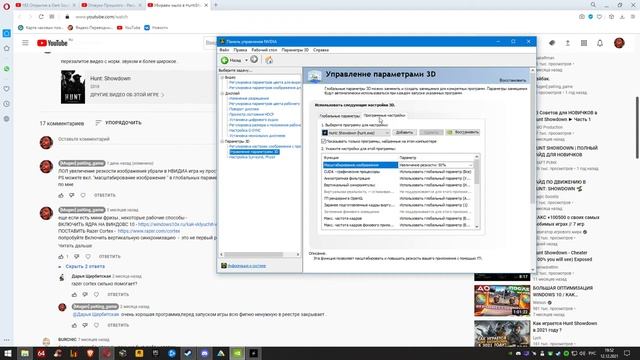
Task: Open Windows Start menu
Action: point(8,353)
